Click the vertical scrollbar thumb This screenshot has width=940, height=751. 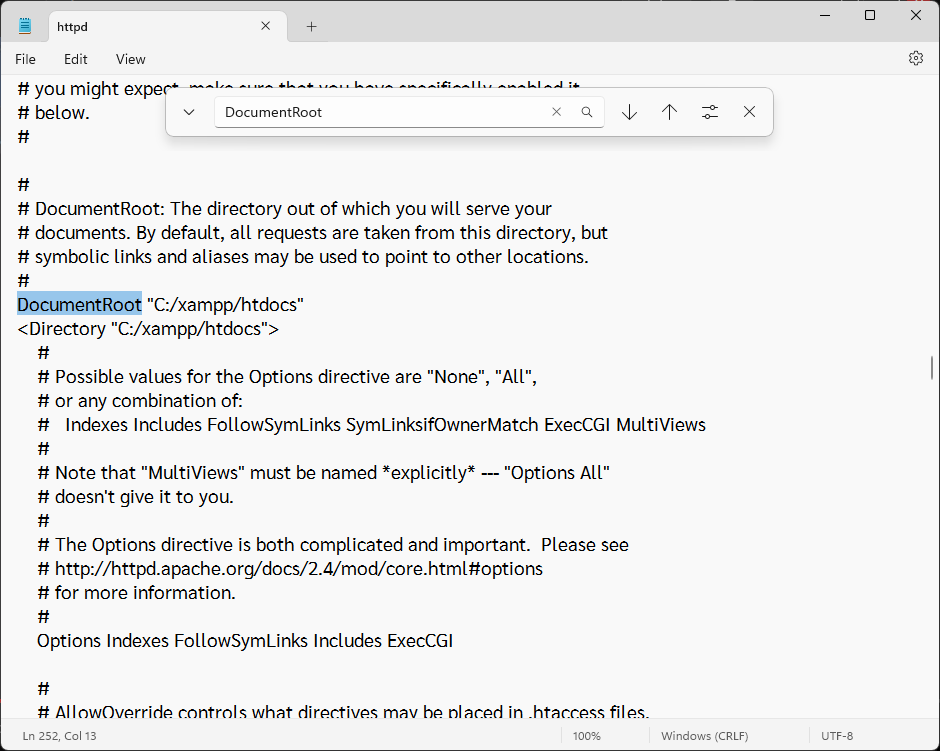[931, 367]
